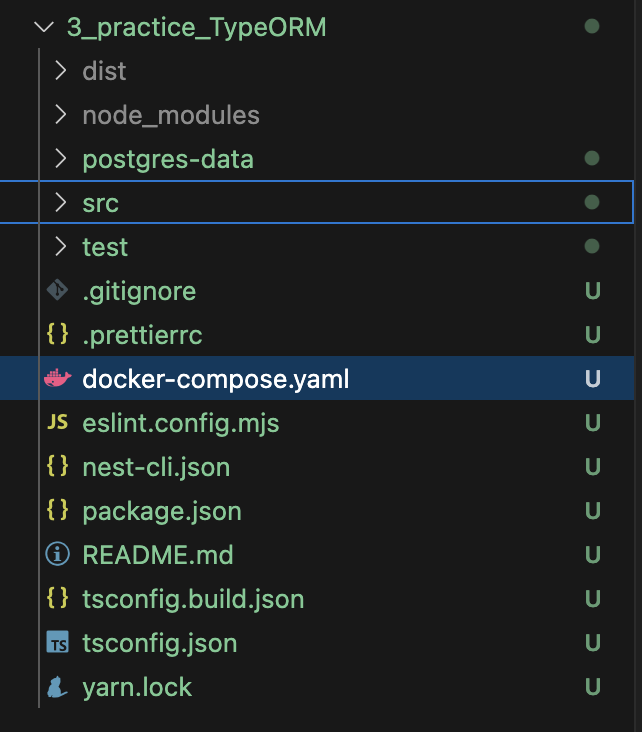
Task: Collapse the 3_practice_TypeORM root folder
Action: pyautogui.click(x=42, y=27)
